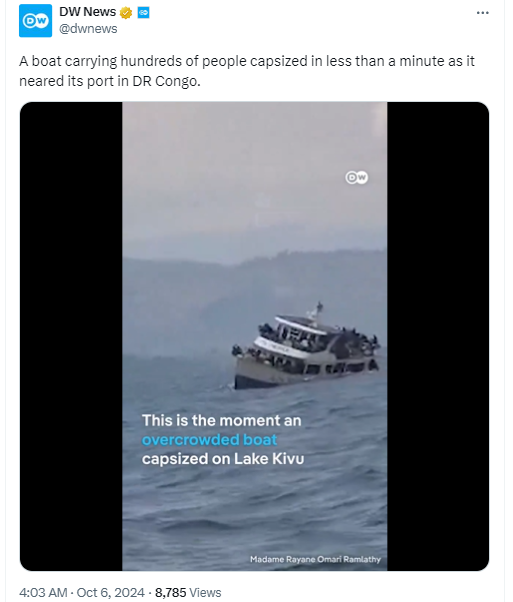Click the DW watermark logo in the video
The image size is (513, 602).
pyautogui.click(x=357, y=177)
